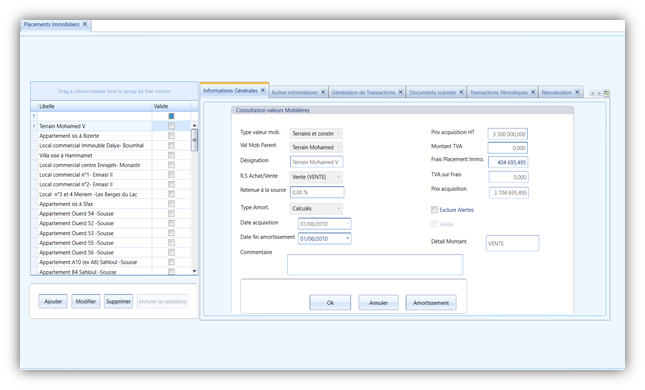Open the Date fin amortissement date picker
This screenshot has height=390, width=645.
(x=348, y=239)
